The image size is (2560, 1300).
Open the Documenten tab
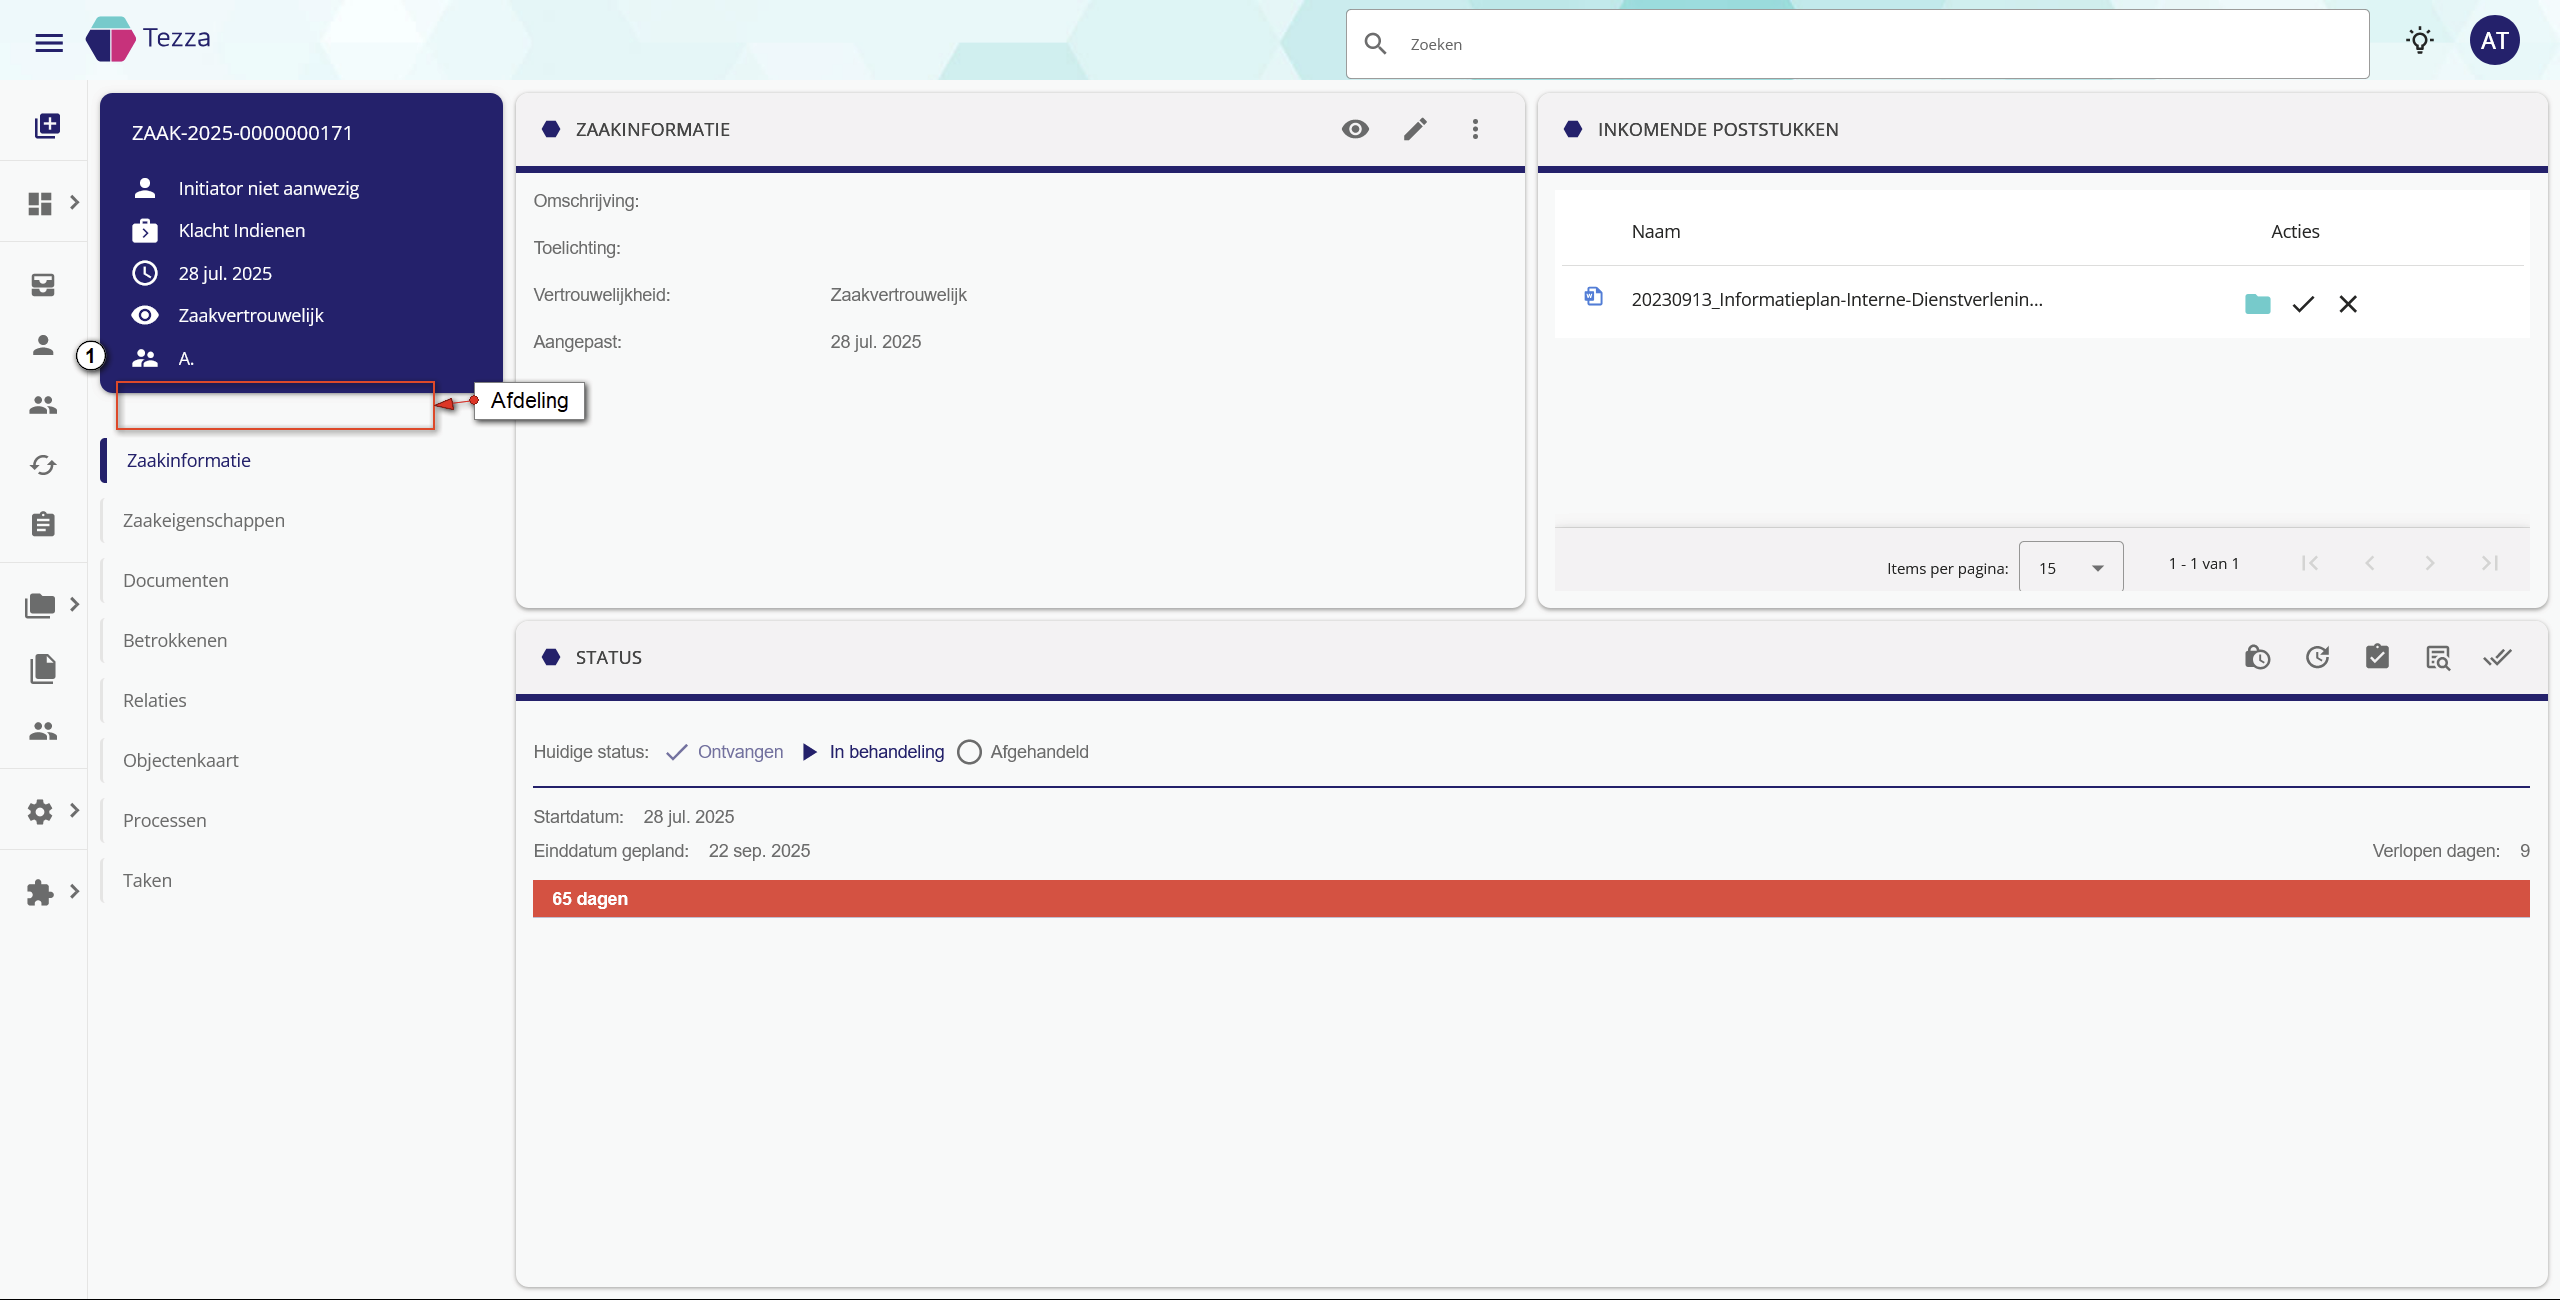176,580
